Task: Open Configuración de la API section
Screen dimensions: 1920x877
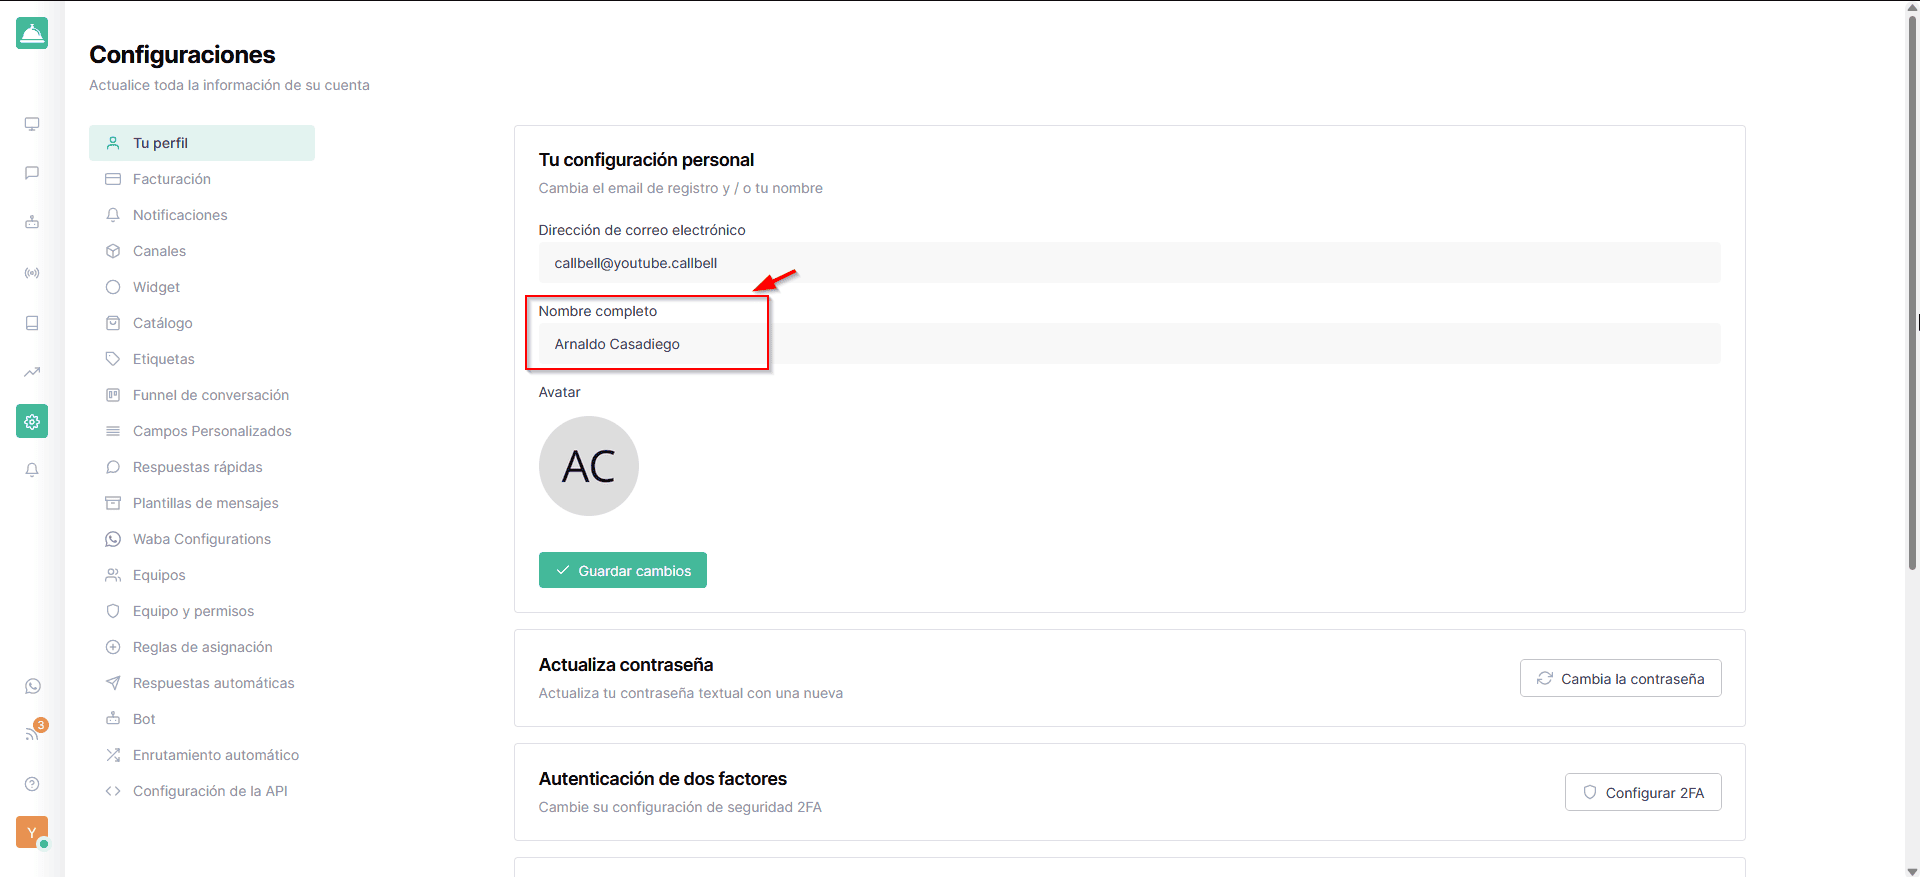Action: [x=210, y=791]
